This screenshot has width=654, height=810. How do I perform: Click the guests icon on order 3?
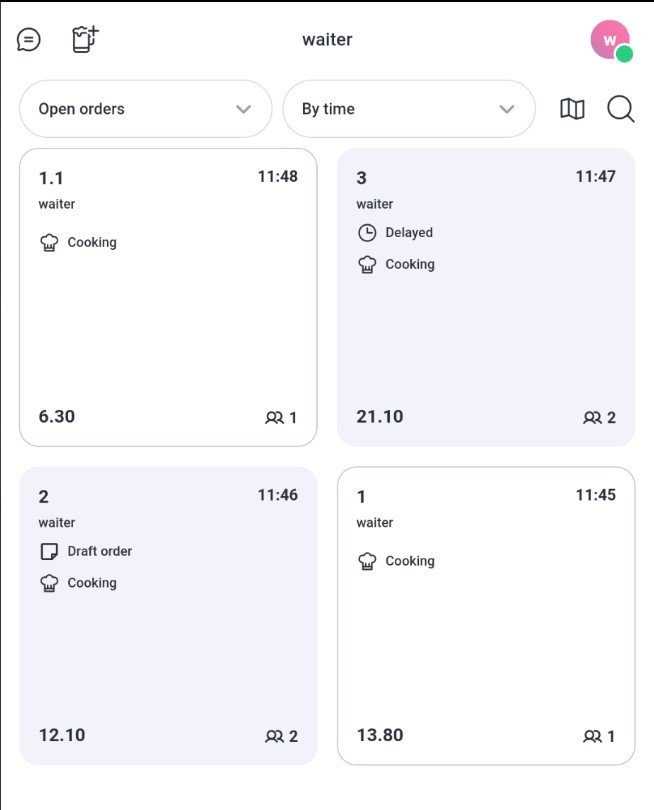(592, 417)
